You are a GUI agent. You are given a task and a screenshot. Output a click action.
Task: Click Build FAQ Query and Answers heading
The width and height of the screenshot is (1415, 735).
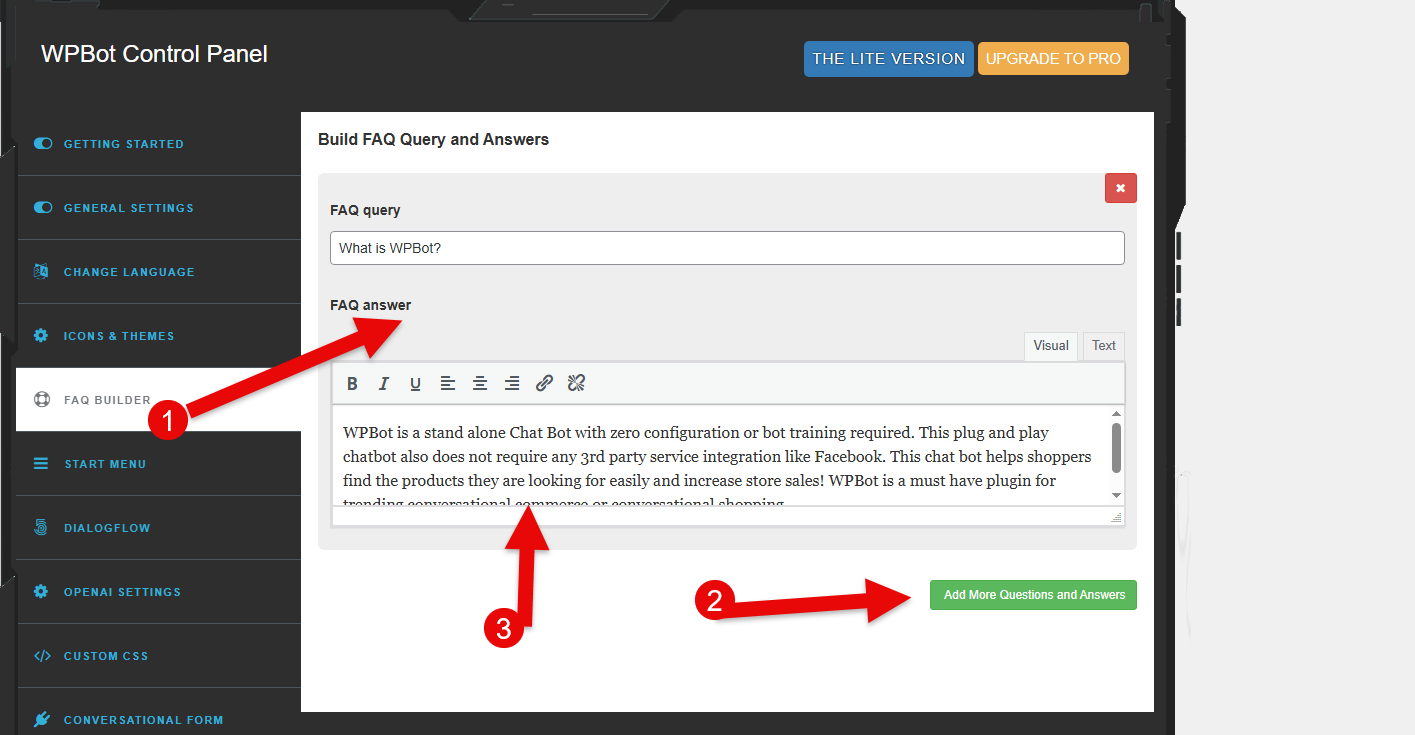tap(433, 140)
